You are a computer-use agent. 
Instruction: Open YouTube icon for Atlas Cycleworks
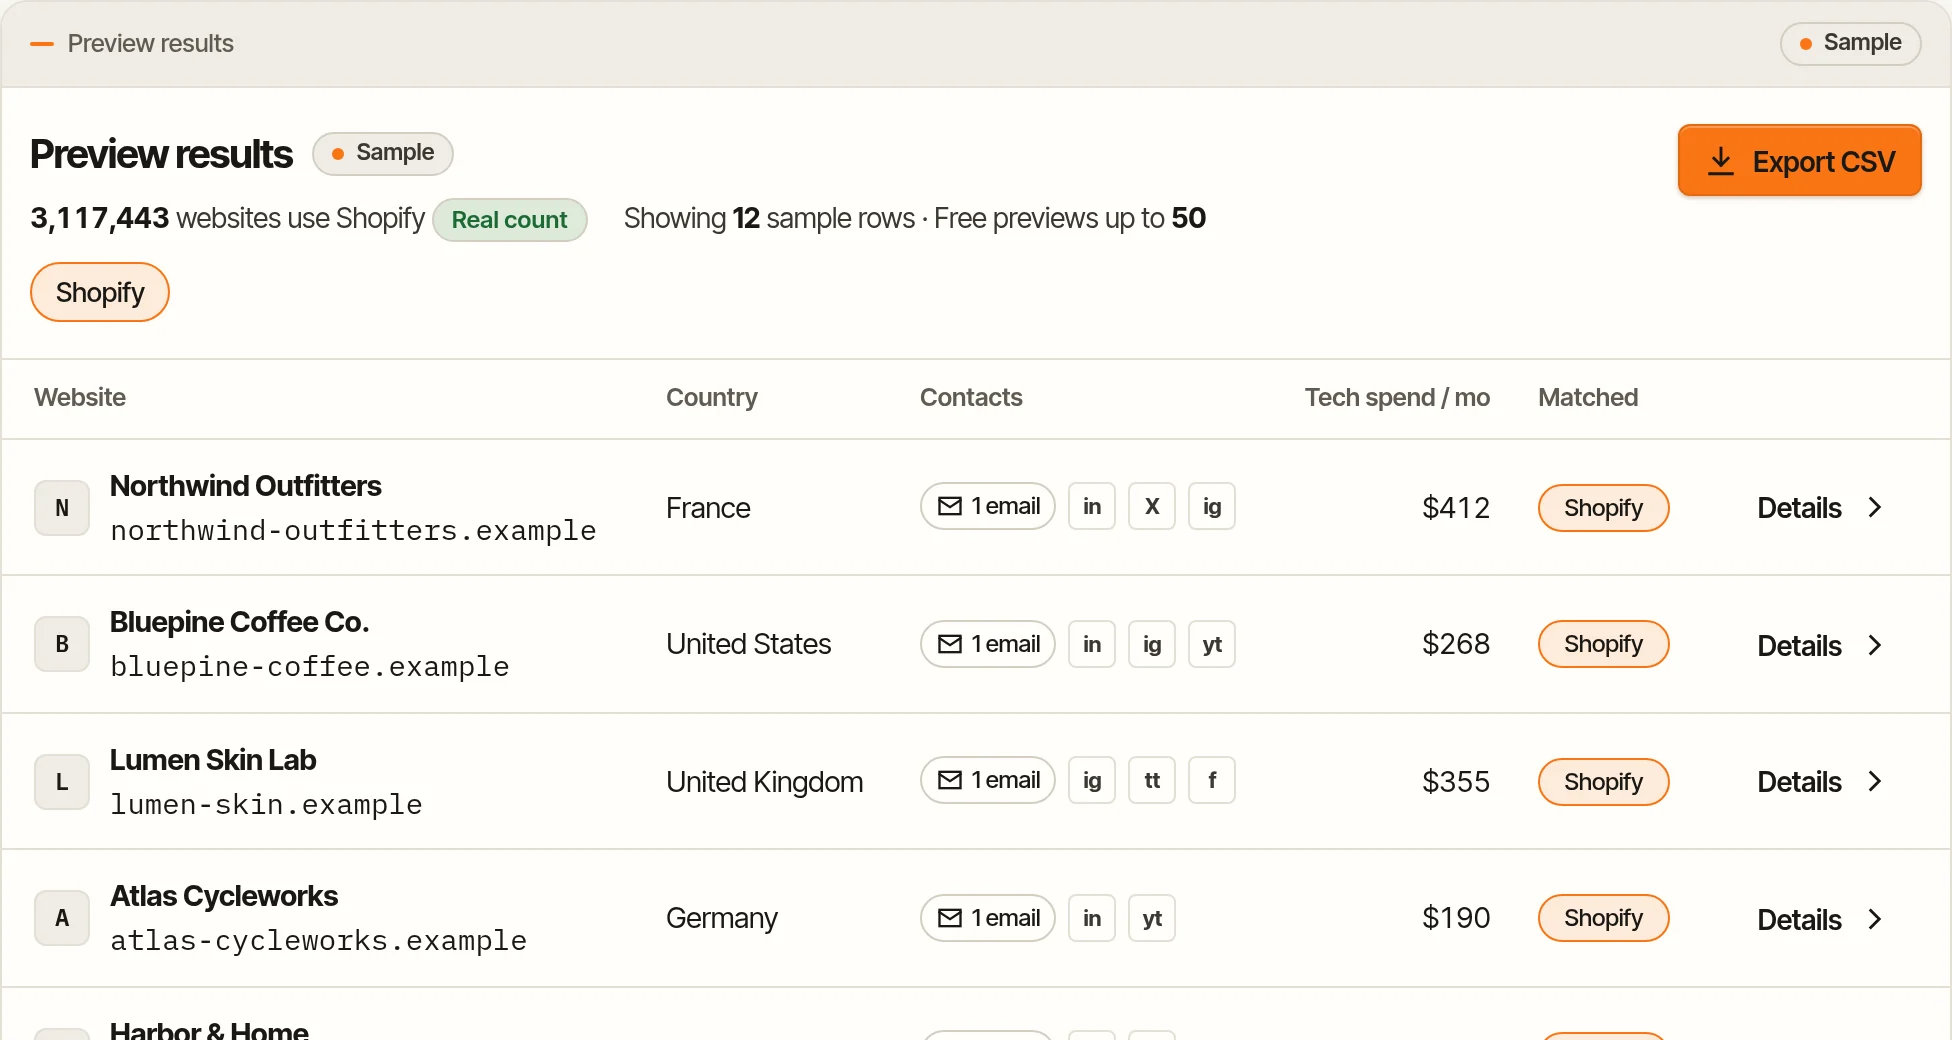(1152, 918)
